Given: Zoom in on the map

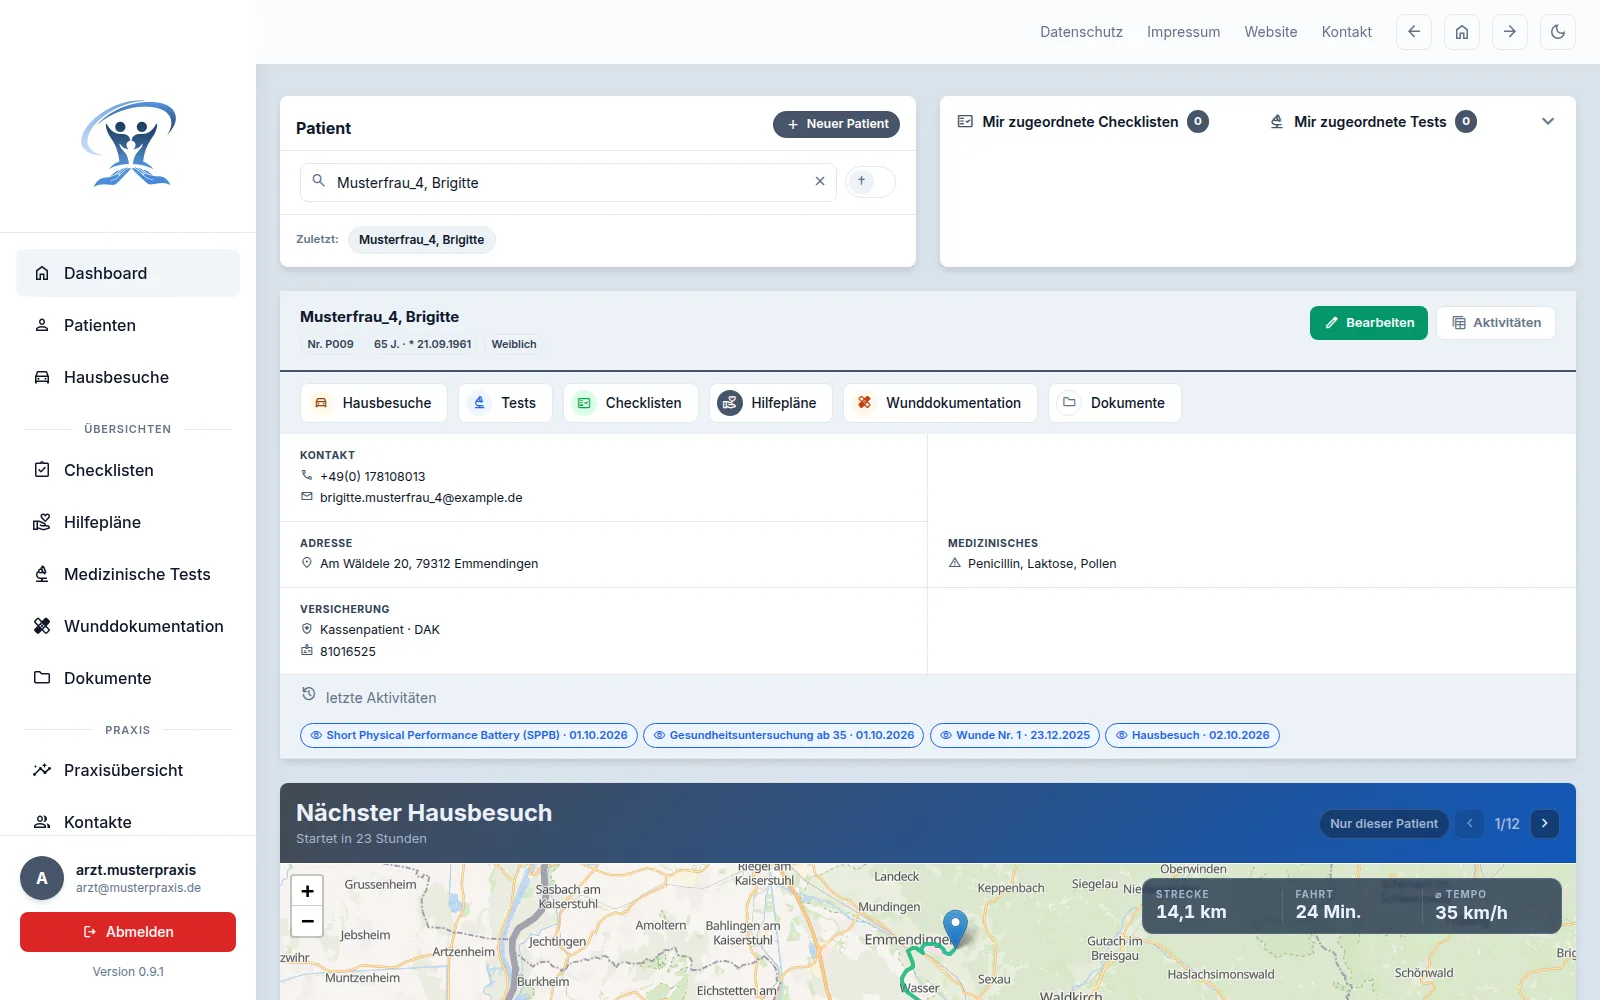Looking at the screenshot, I should pyautogui.click(x=307, y=891).
